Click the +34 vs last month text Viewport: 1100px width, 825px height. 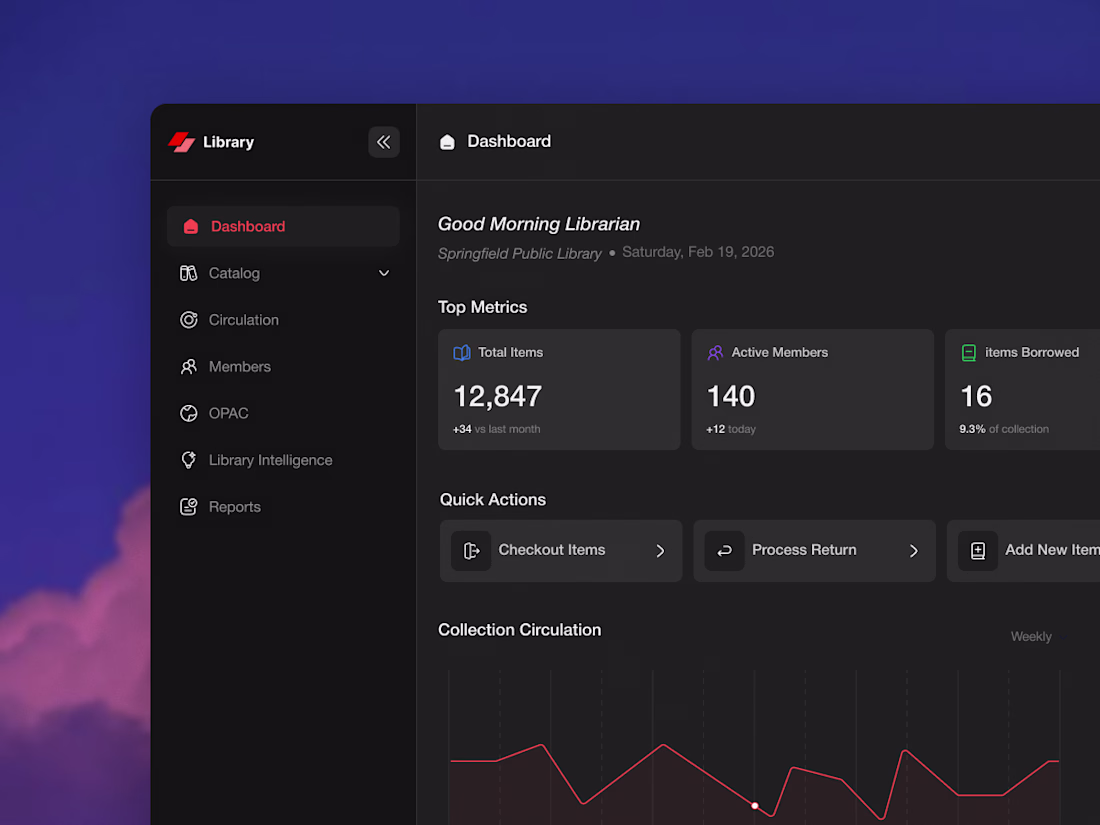[x=497, y=429]
